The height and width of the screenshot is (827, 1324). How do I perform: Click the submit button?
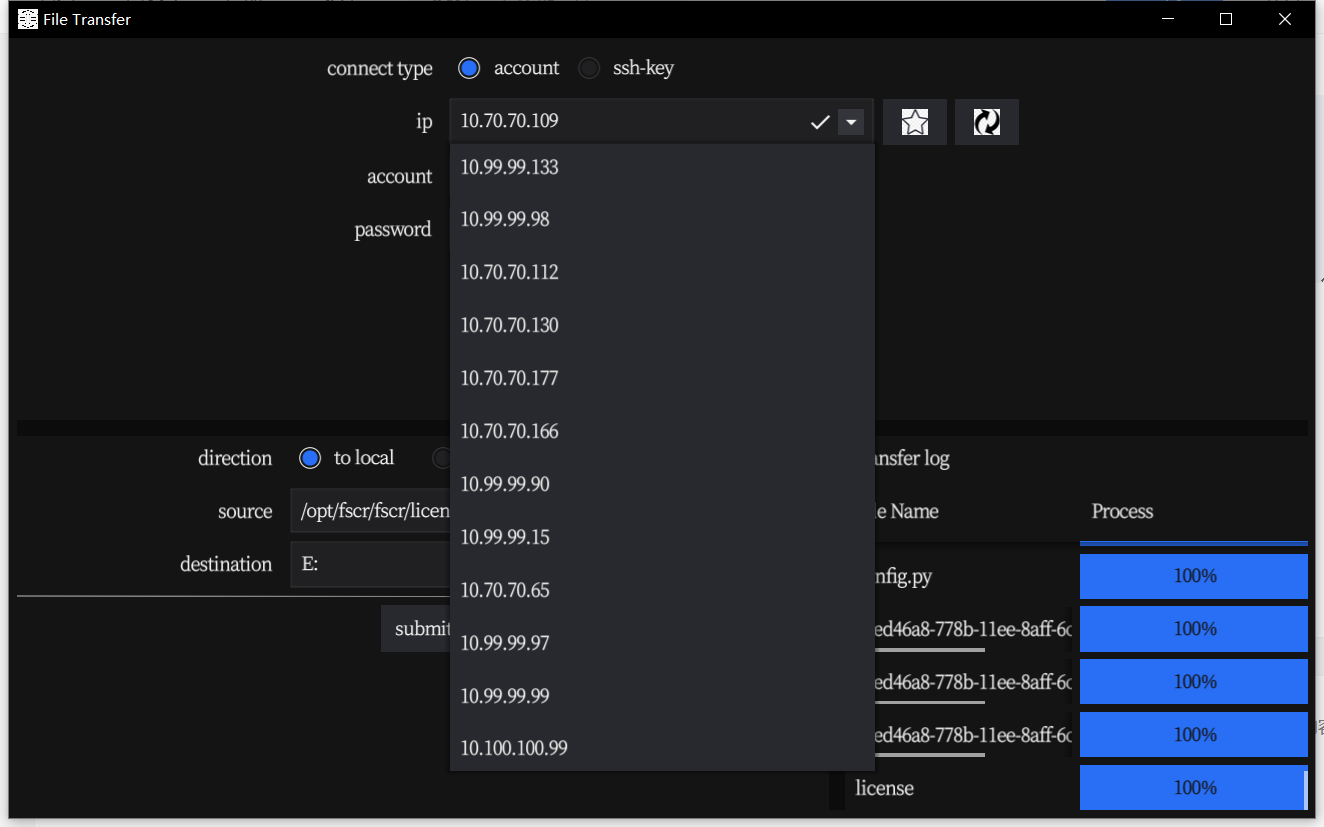416,629
